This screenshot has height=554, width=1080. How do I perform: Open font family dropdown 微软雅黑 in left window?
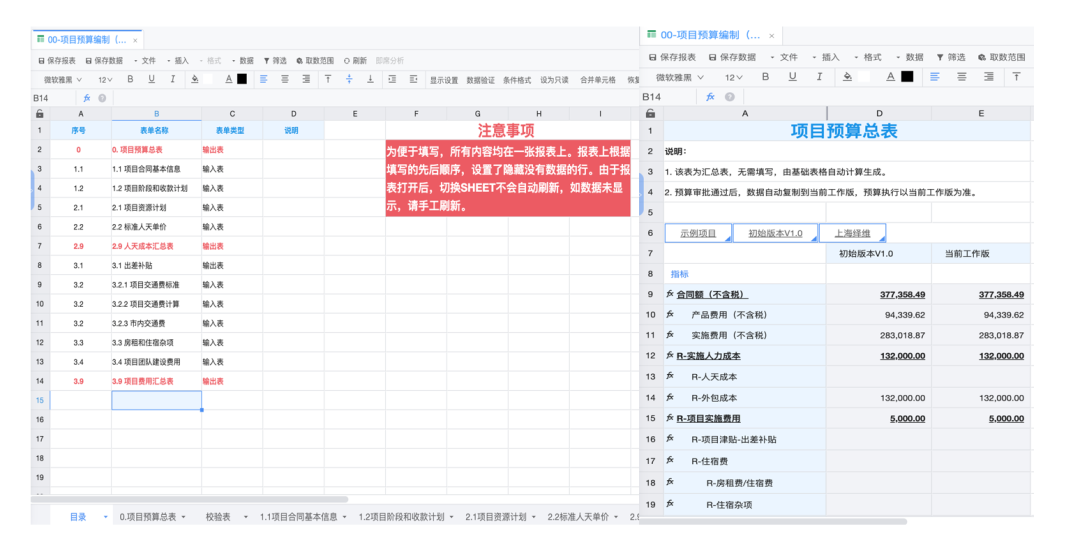63,80
